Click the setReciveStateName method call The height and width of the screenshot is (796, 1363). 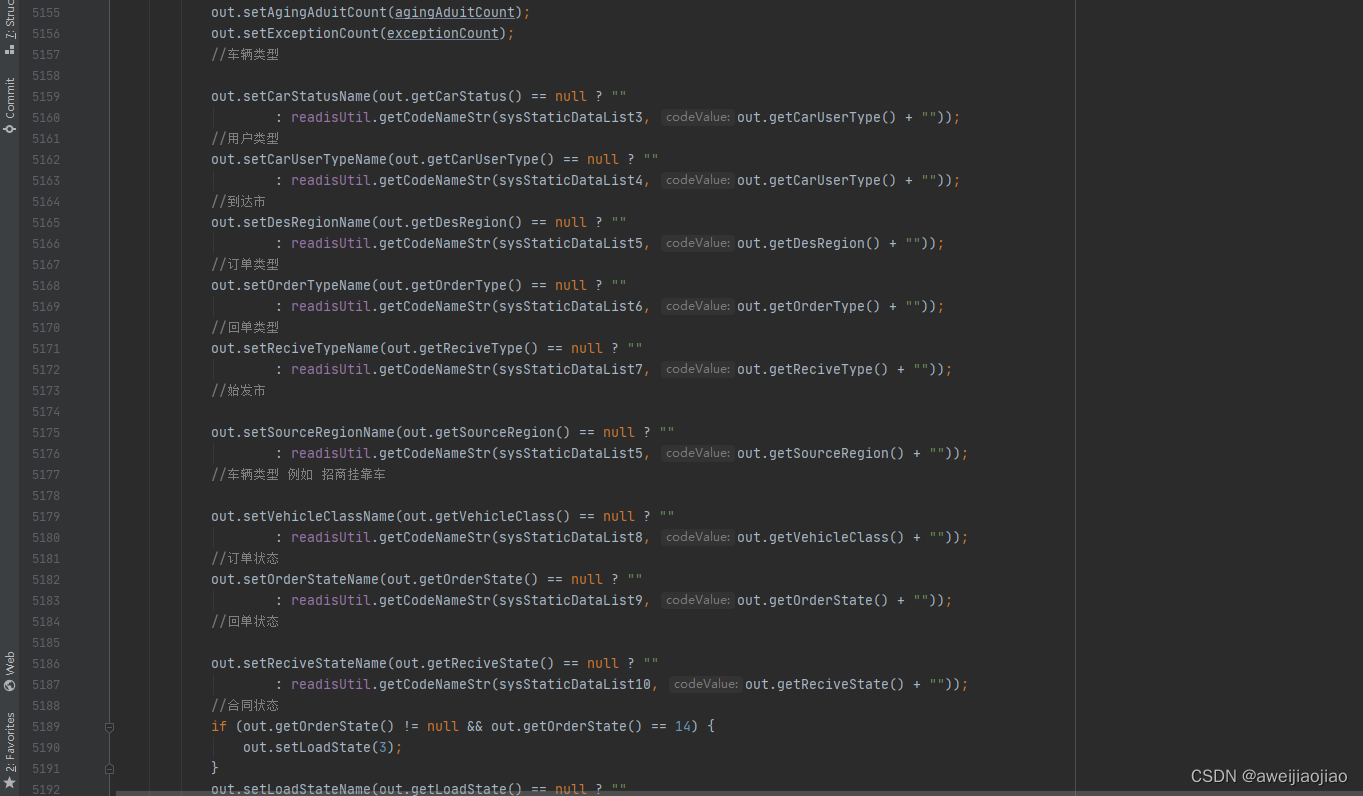click(315, 664)
